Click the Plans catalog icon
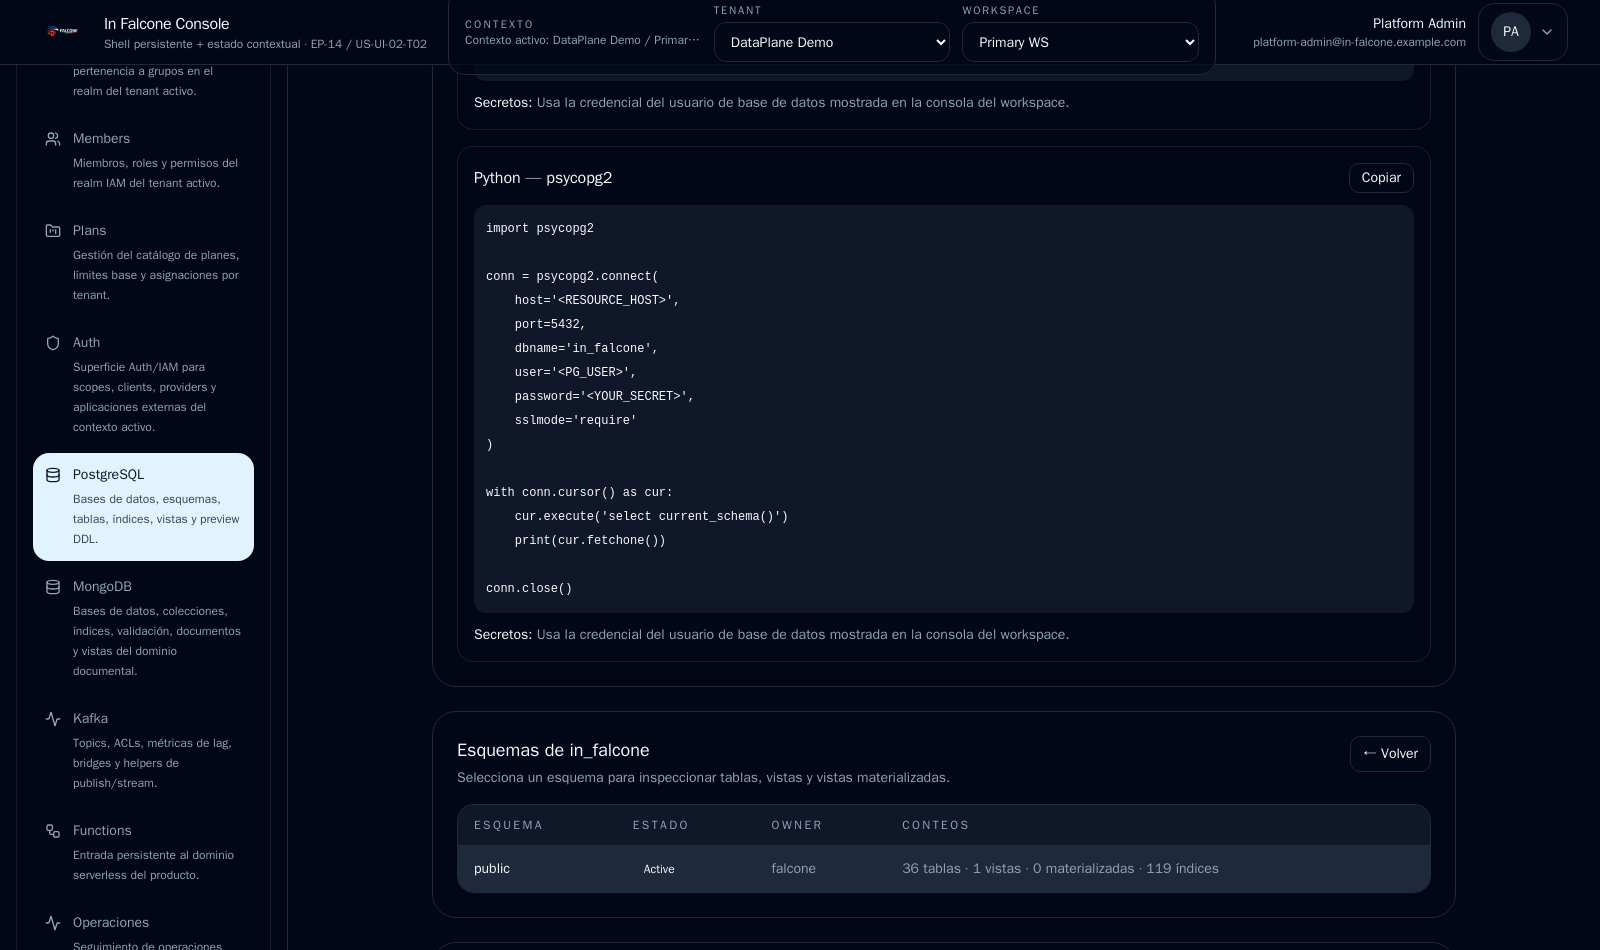The image size is (1600, 950). tap(53, 231)
